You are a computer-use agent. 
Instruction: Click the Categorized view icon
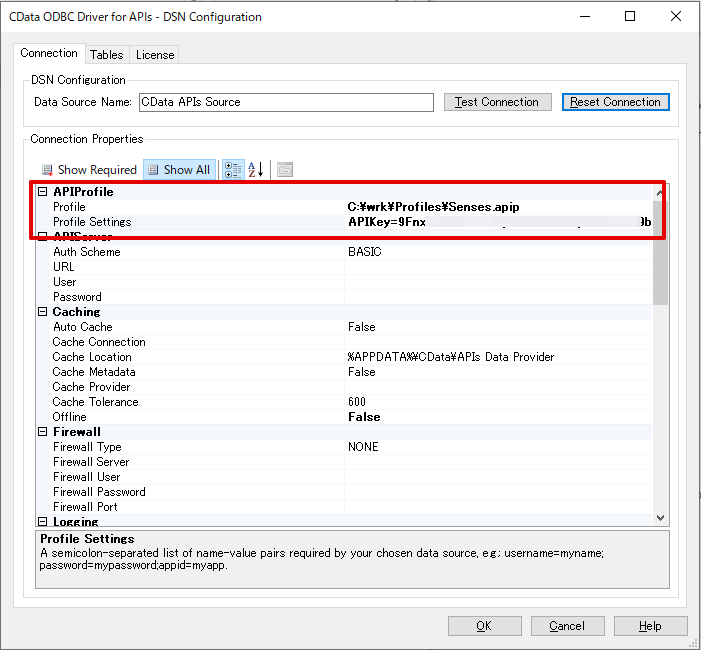point(232,170)
